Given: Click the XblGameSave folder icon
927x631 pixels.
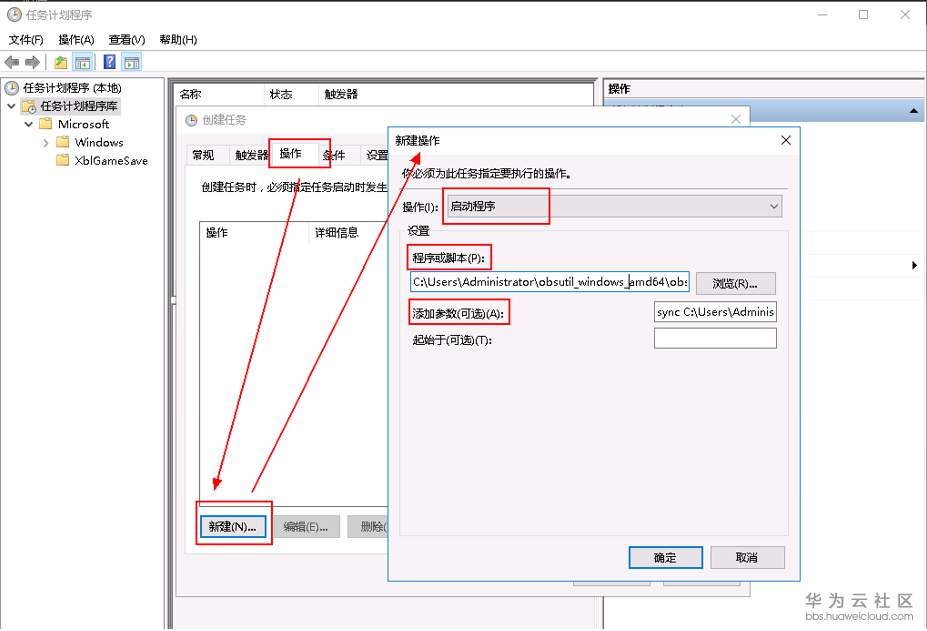Looking at the screenshot, I should tap(63, 160).
